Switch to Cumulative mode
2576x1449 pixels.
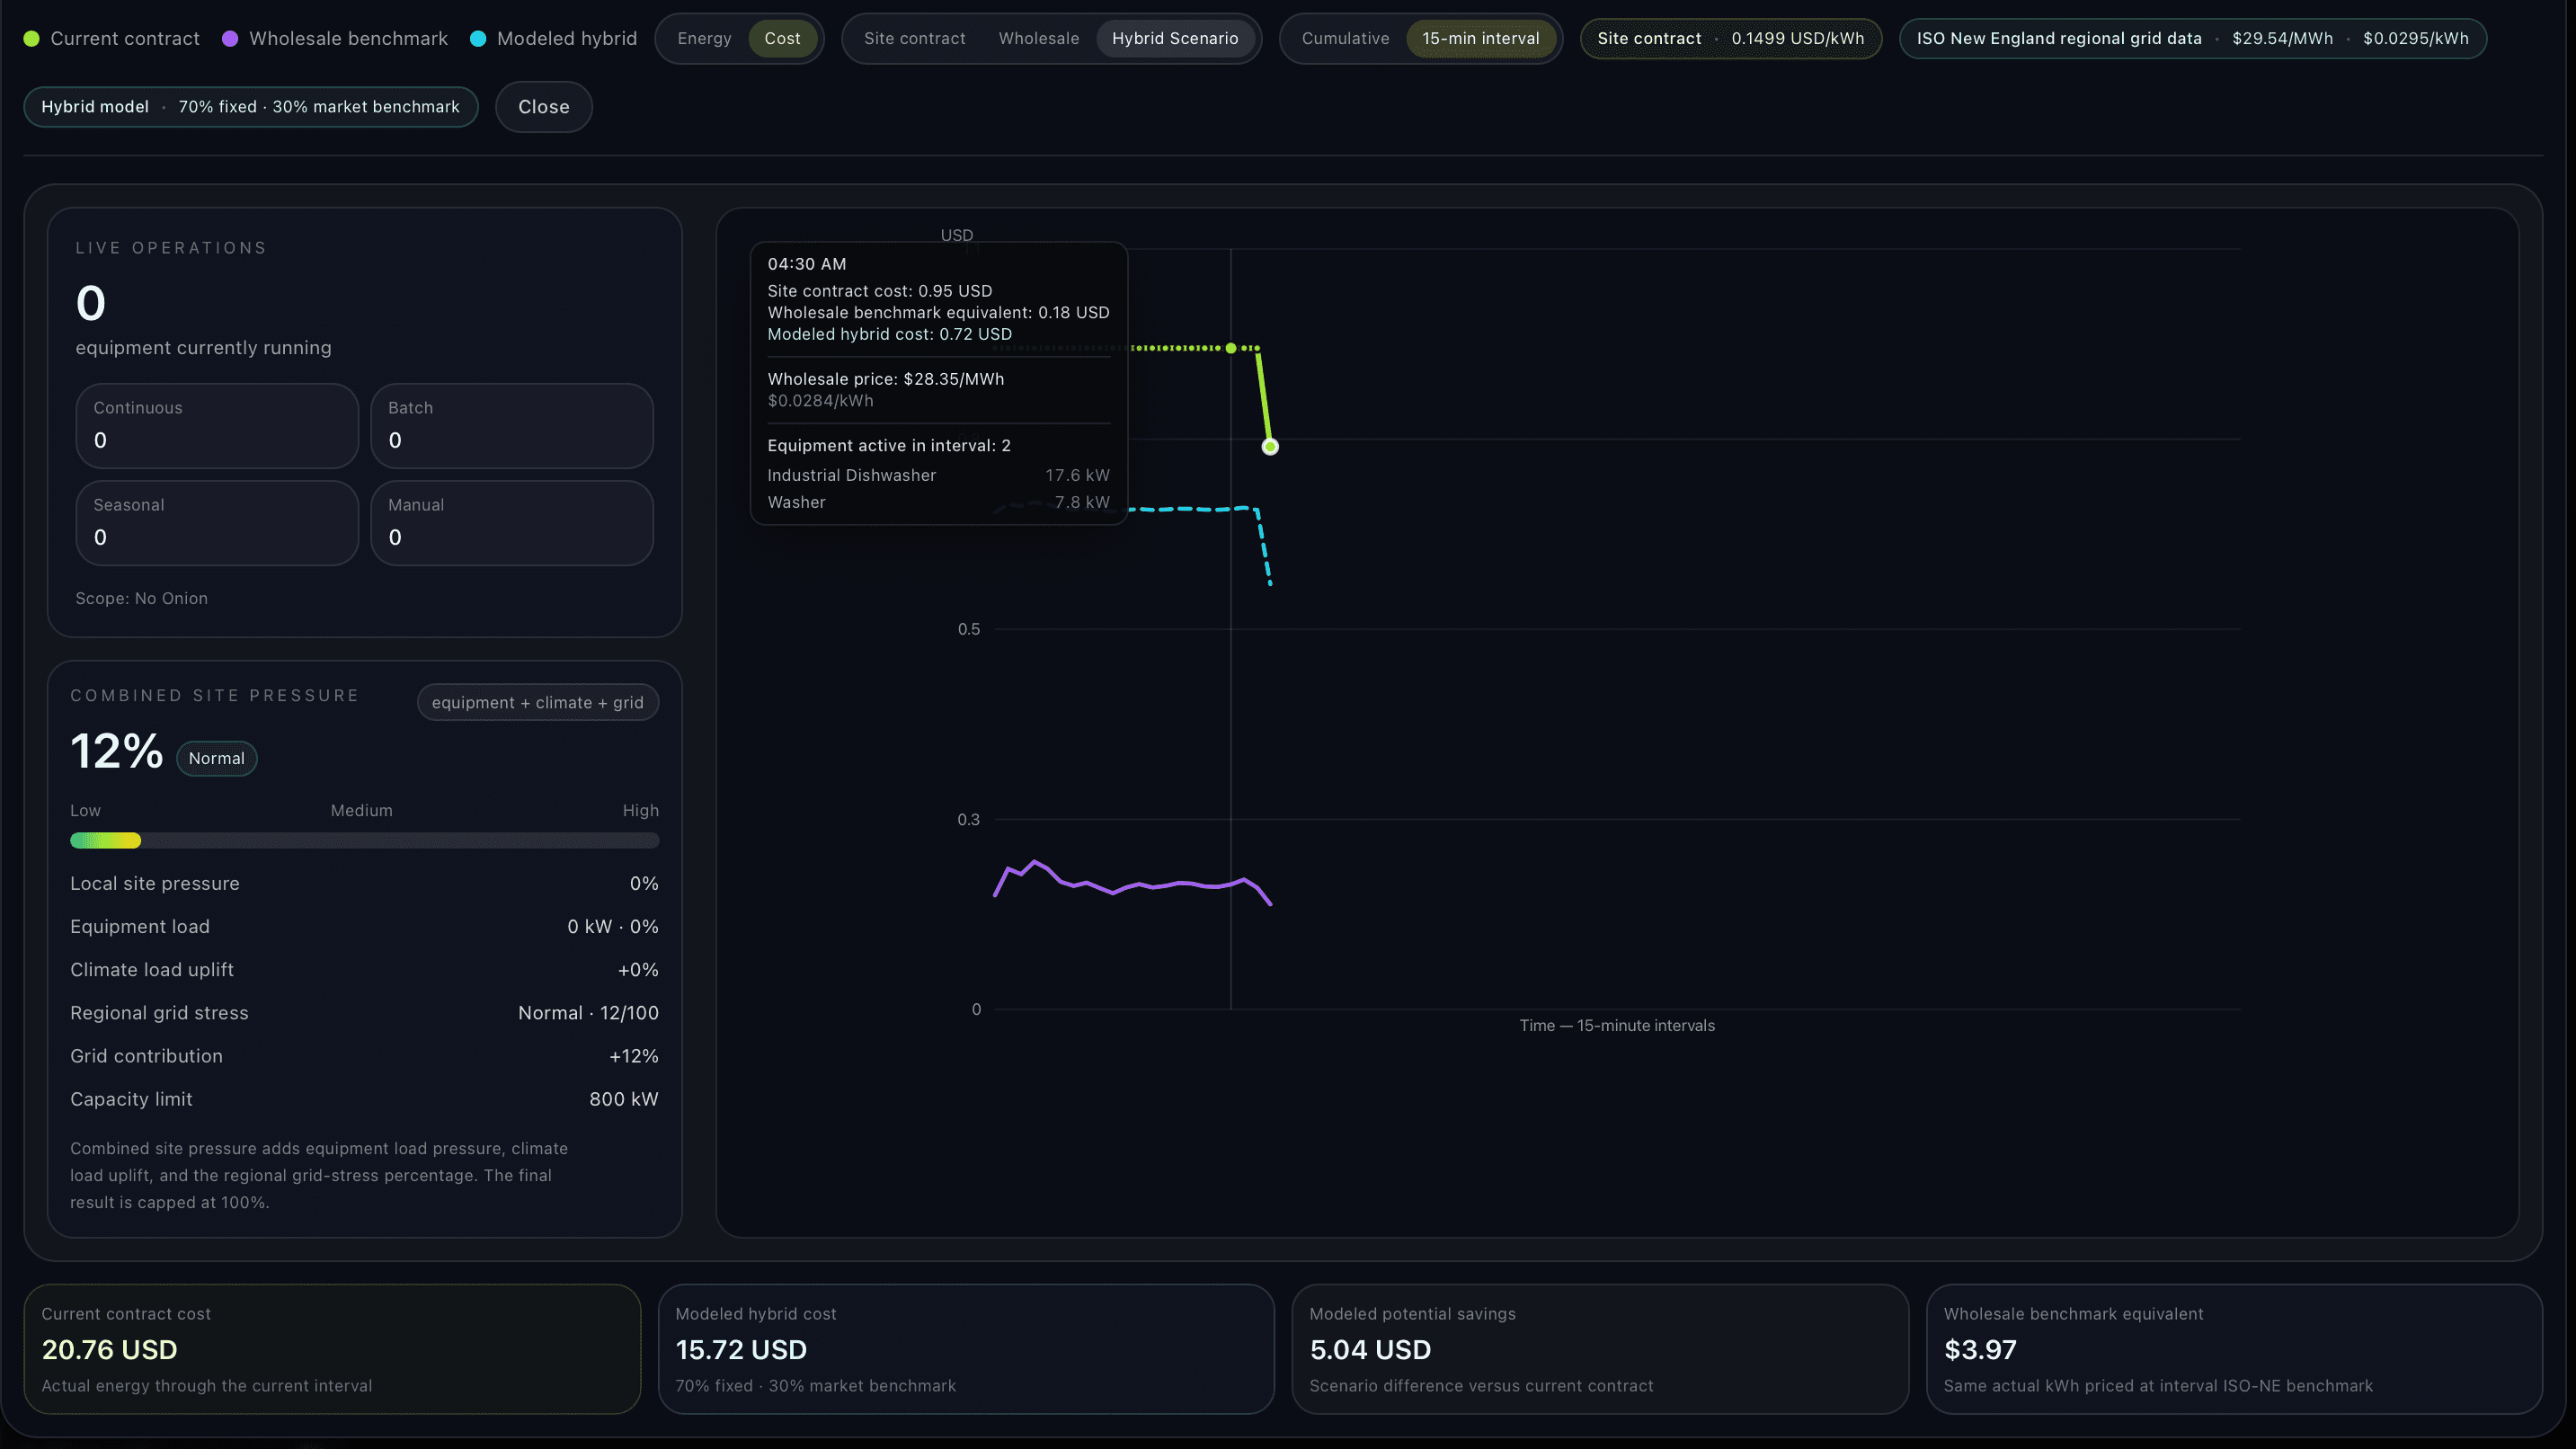click(1345, 39)
